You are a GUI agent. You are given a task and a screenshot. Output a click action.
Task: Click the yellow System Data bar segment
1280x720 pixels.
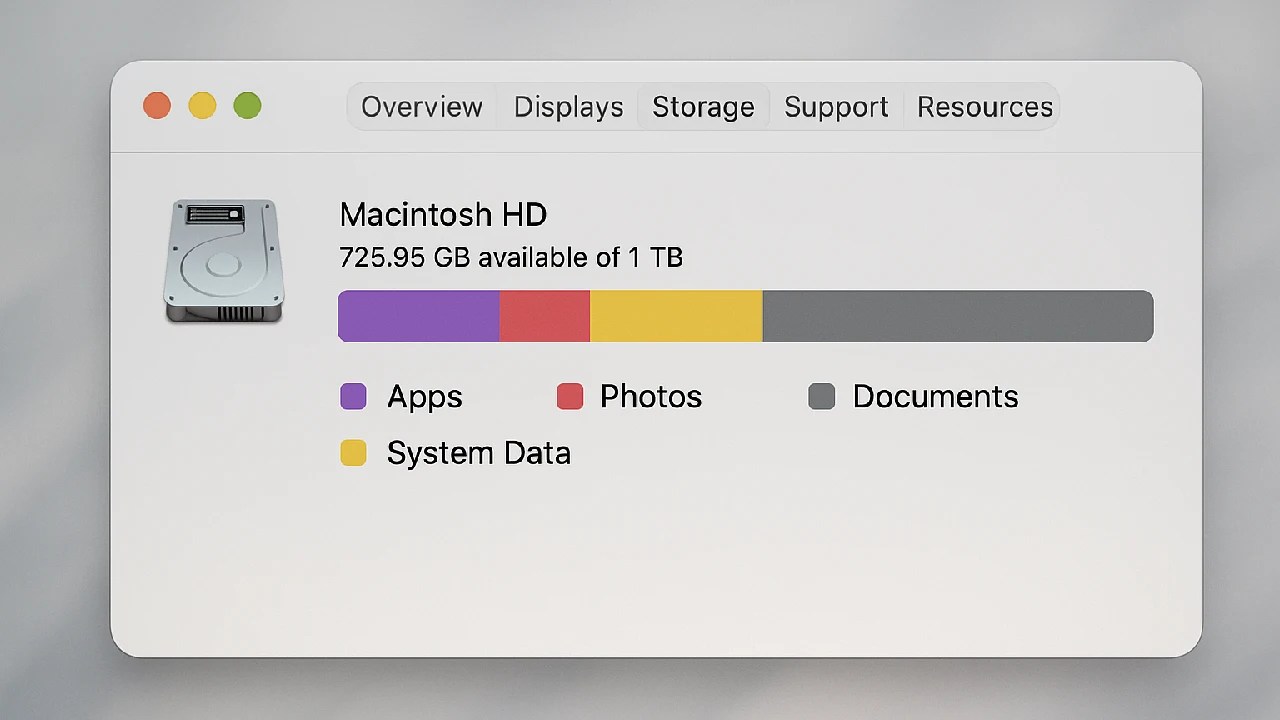click(x=676, y=316)
